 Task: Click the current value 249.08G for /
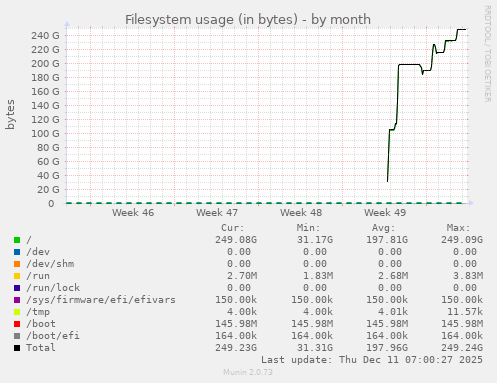(236, 240)
